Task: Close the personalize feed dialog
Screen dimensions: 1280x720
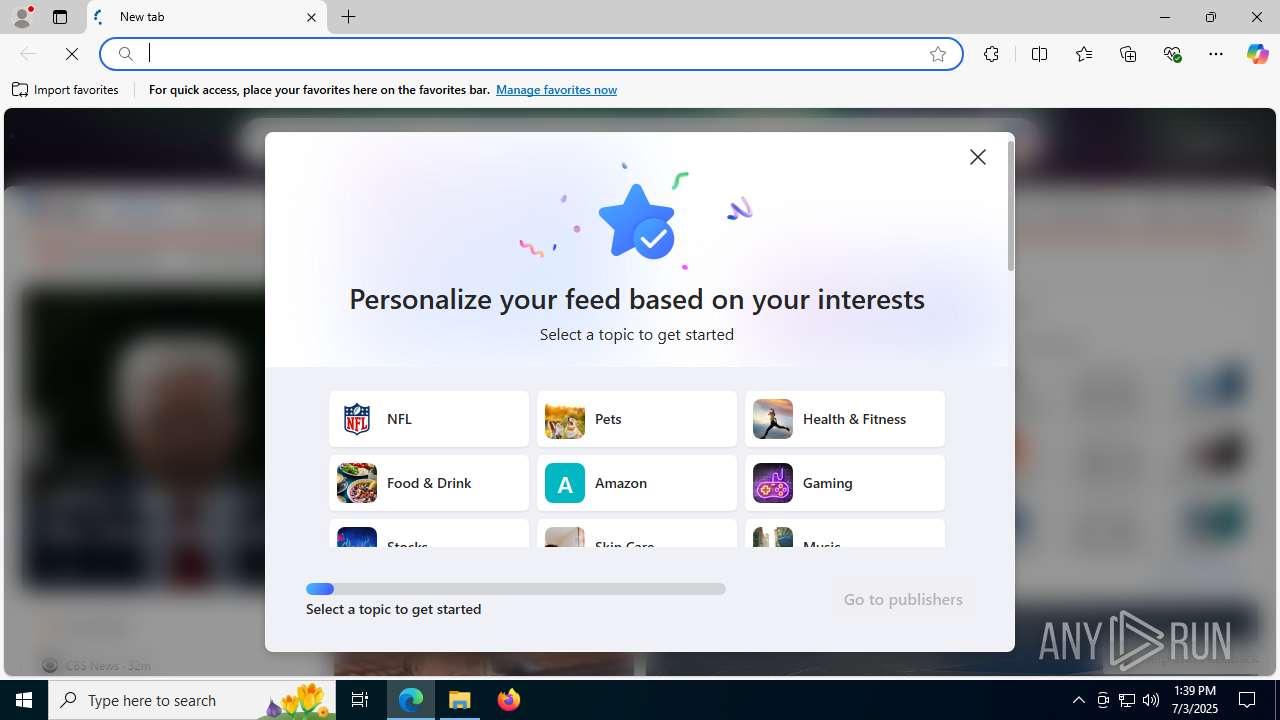Action: tap(977, 157)
